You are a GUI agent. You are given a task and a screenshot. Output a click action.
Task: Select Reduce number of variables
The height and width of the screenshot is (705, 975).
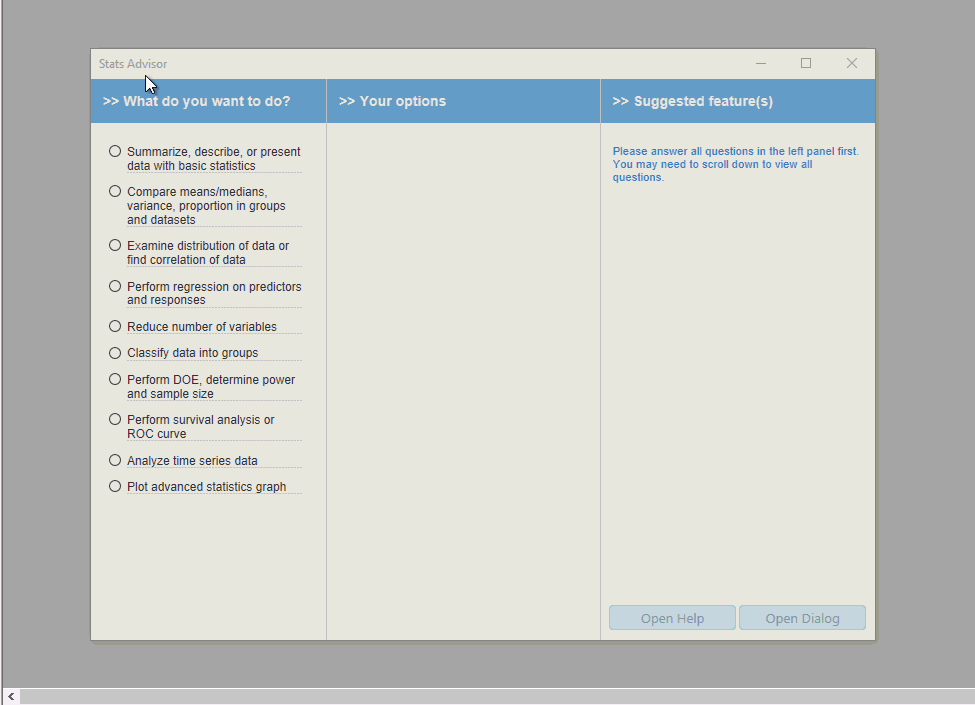(115, 326)
